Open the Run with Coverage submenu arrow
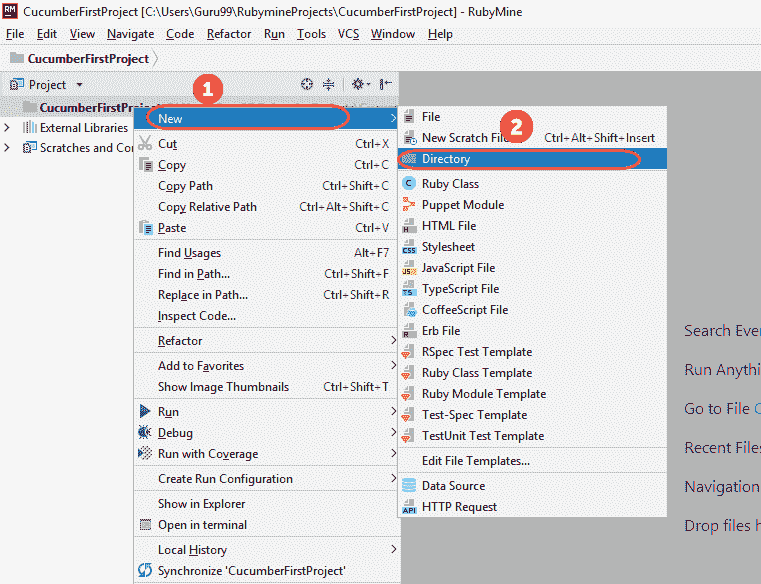 coord(394,453)
